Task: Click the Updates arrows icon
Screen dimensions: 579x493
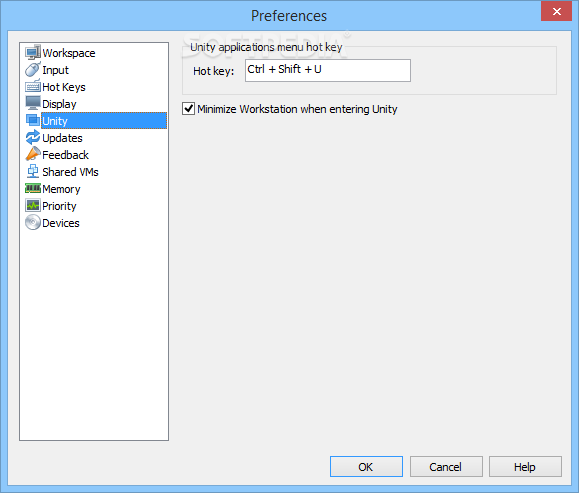Action: pyautogui.click(x=33, y=137)
